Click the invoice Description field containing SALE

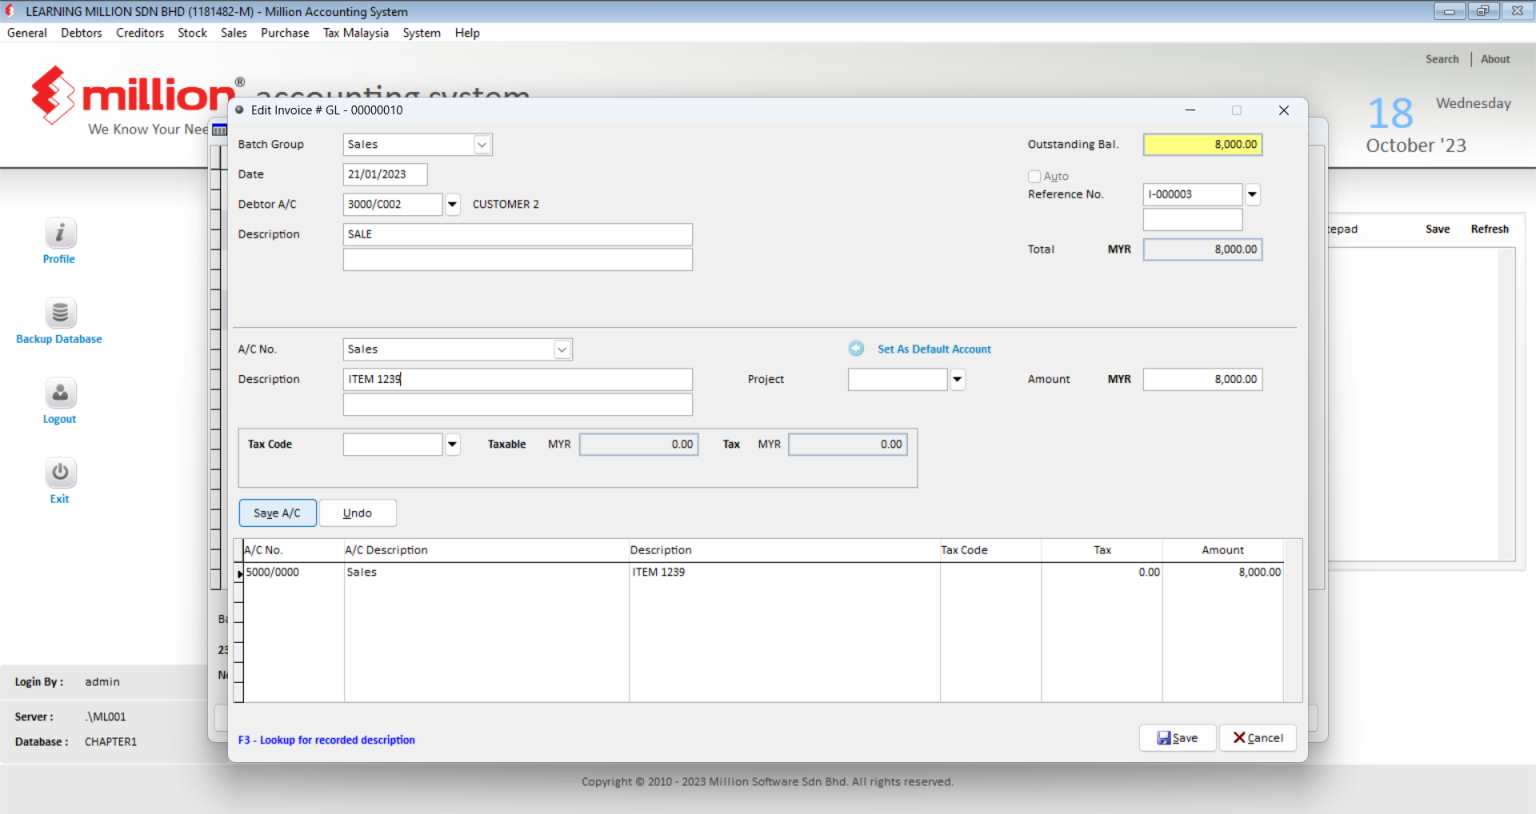[518, 234]
